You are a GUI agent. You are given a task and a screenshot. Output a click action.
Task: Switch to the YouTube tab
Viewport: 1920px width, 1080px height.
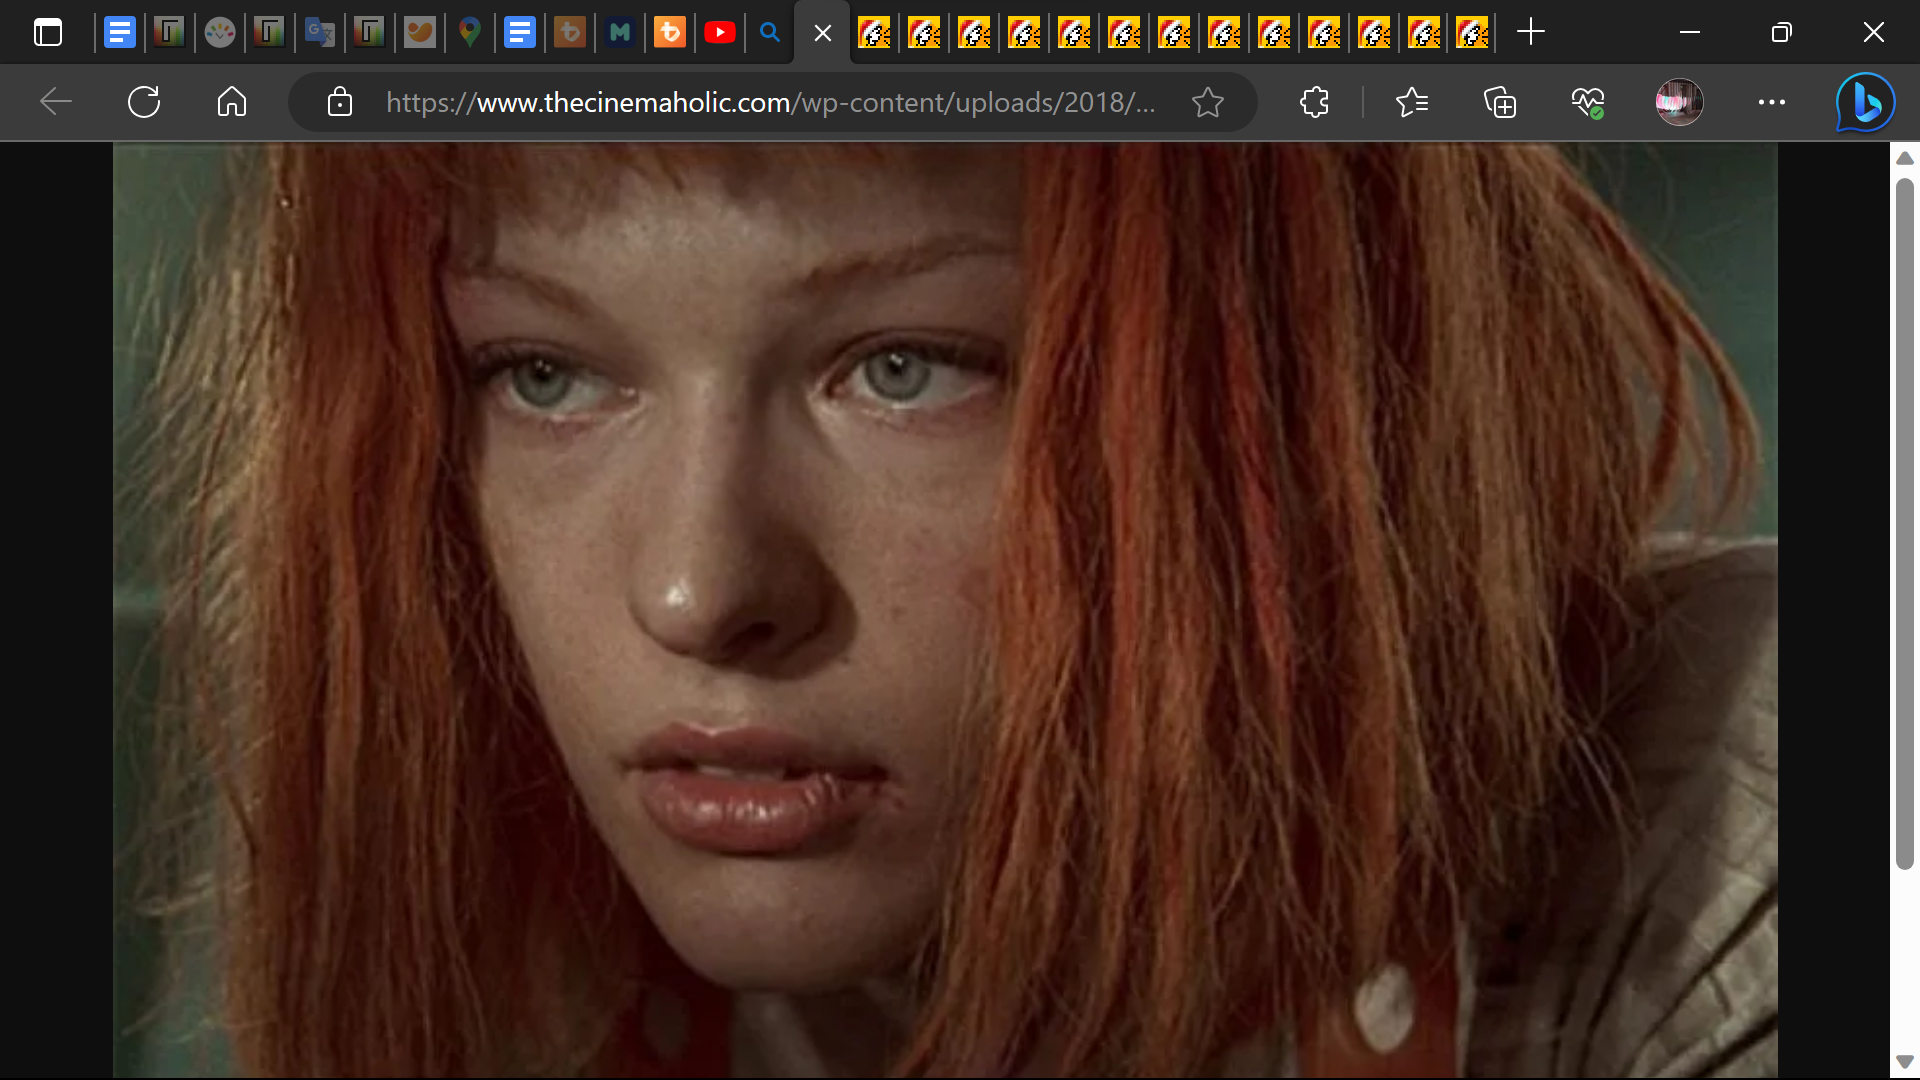click(x=720, y=33)
